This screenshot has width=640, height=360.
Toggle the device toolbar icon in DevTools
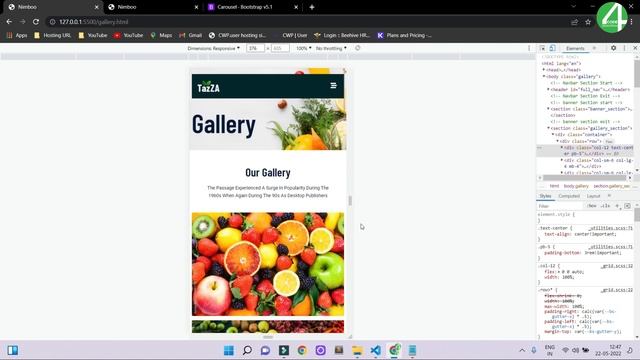coord(552,48)
